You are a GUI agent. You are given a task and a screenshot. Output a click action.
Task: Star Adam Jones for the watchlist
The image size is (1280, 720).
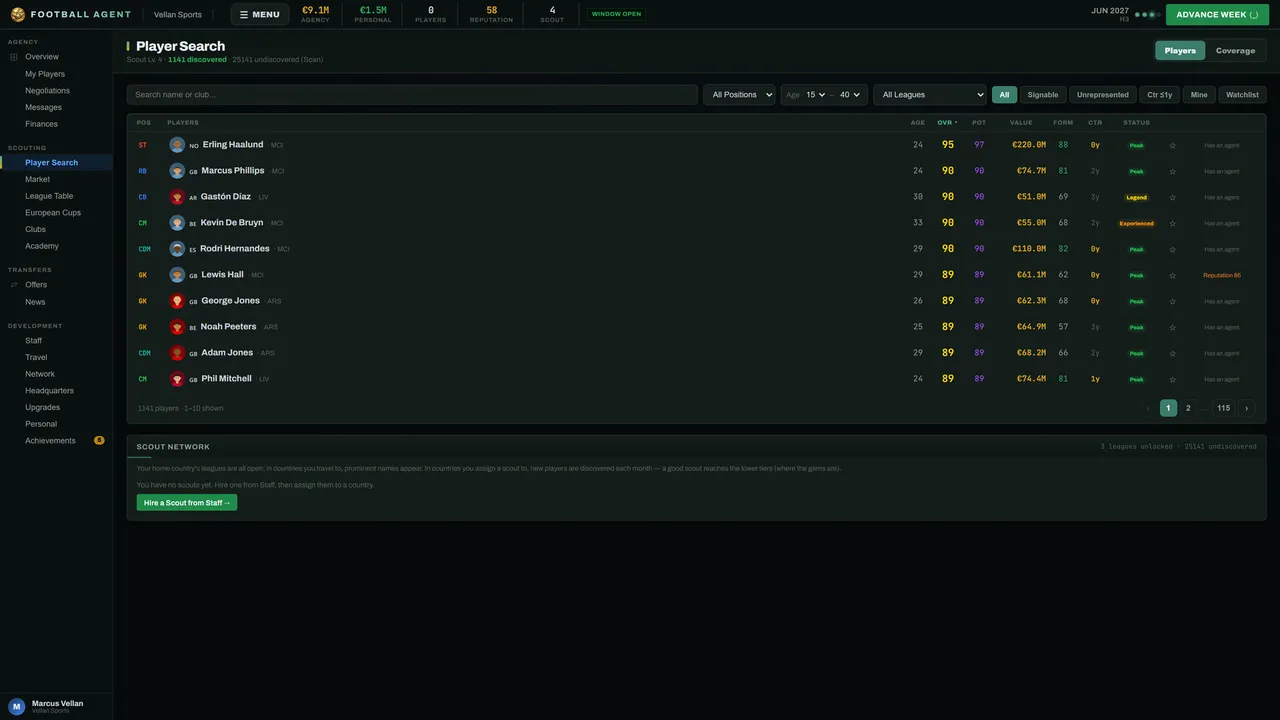coord(1173,353)
